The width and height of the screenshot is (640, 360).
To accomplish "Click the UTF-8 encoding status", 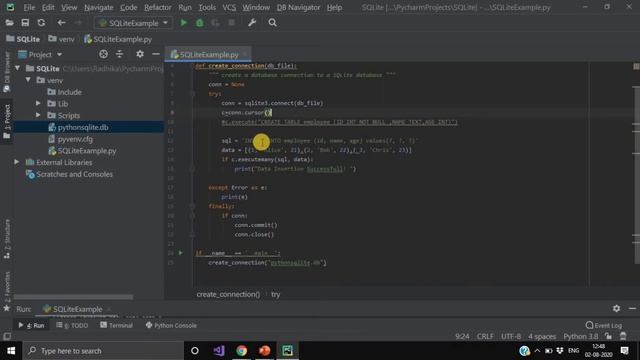I will pyautogui.click(x=511, y=336).
